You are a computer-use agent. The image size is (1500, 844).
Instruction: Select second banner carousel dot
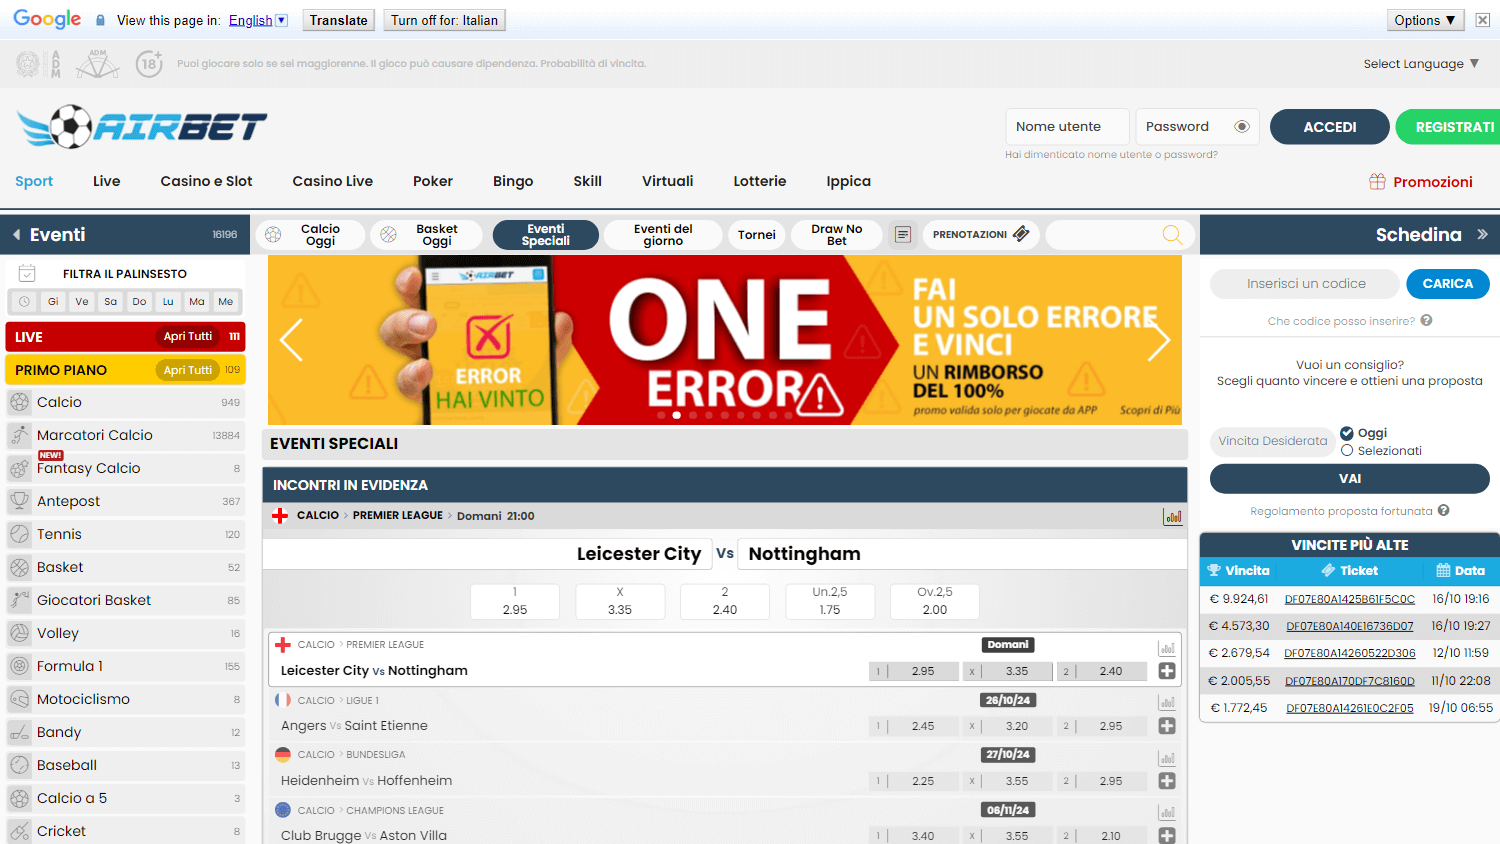(677, 415)
